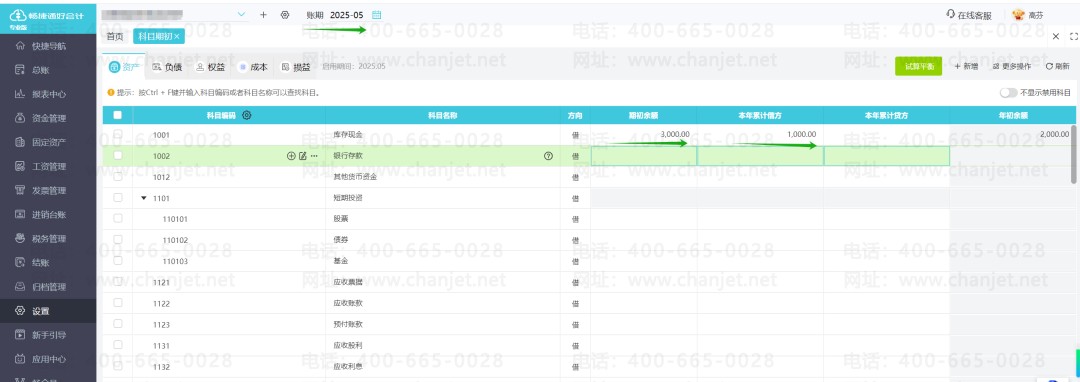Screen dimensions: 1080x382
Task: Contact 在线客服 support
Action: [x=969, y=14]
